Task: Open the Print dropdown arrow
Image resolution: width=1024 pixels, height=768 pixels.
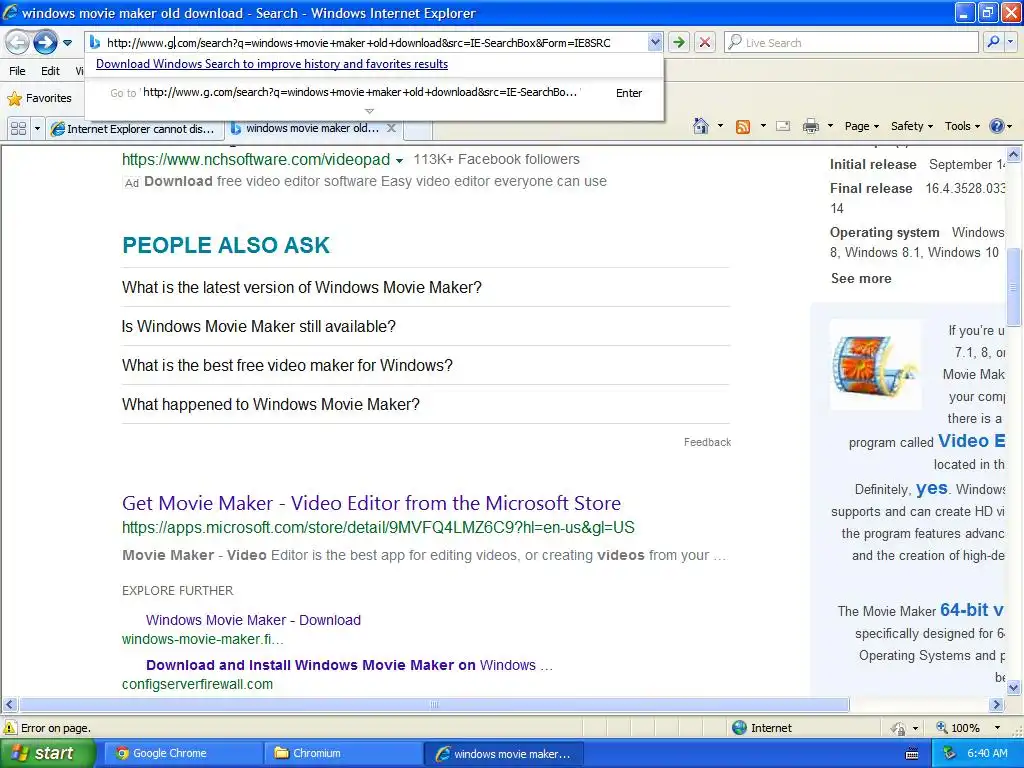Action: pyautogui.click(x=830, y=126)
